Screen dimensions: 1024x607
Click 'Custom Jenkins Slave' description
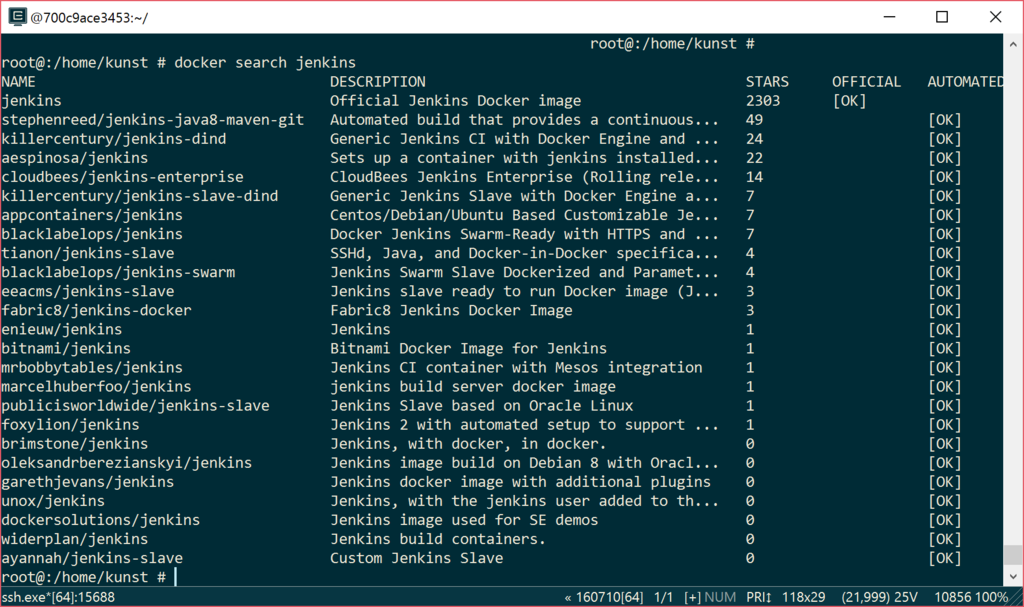click(x=417, y=558)
